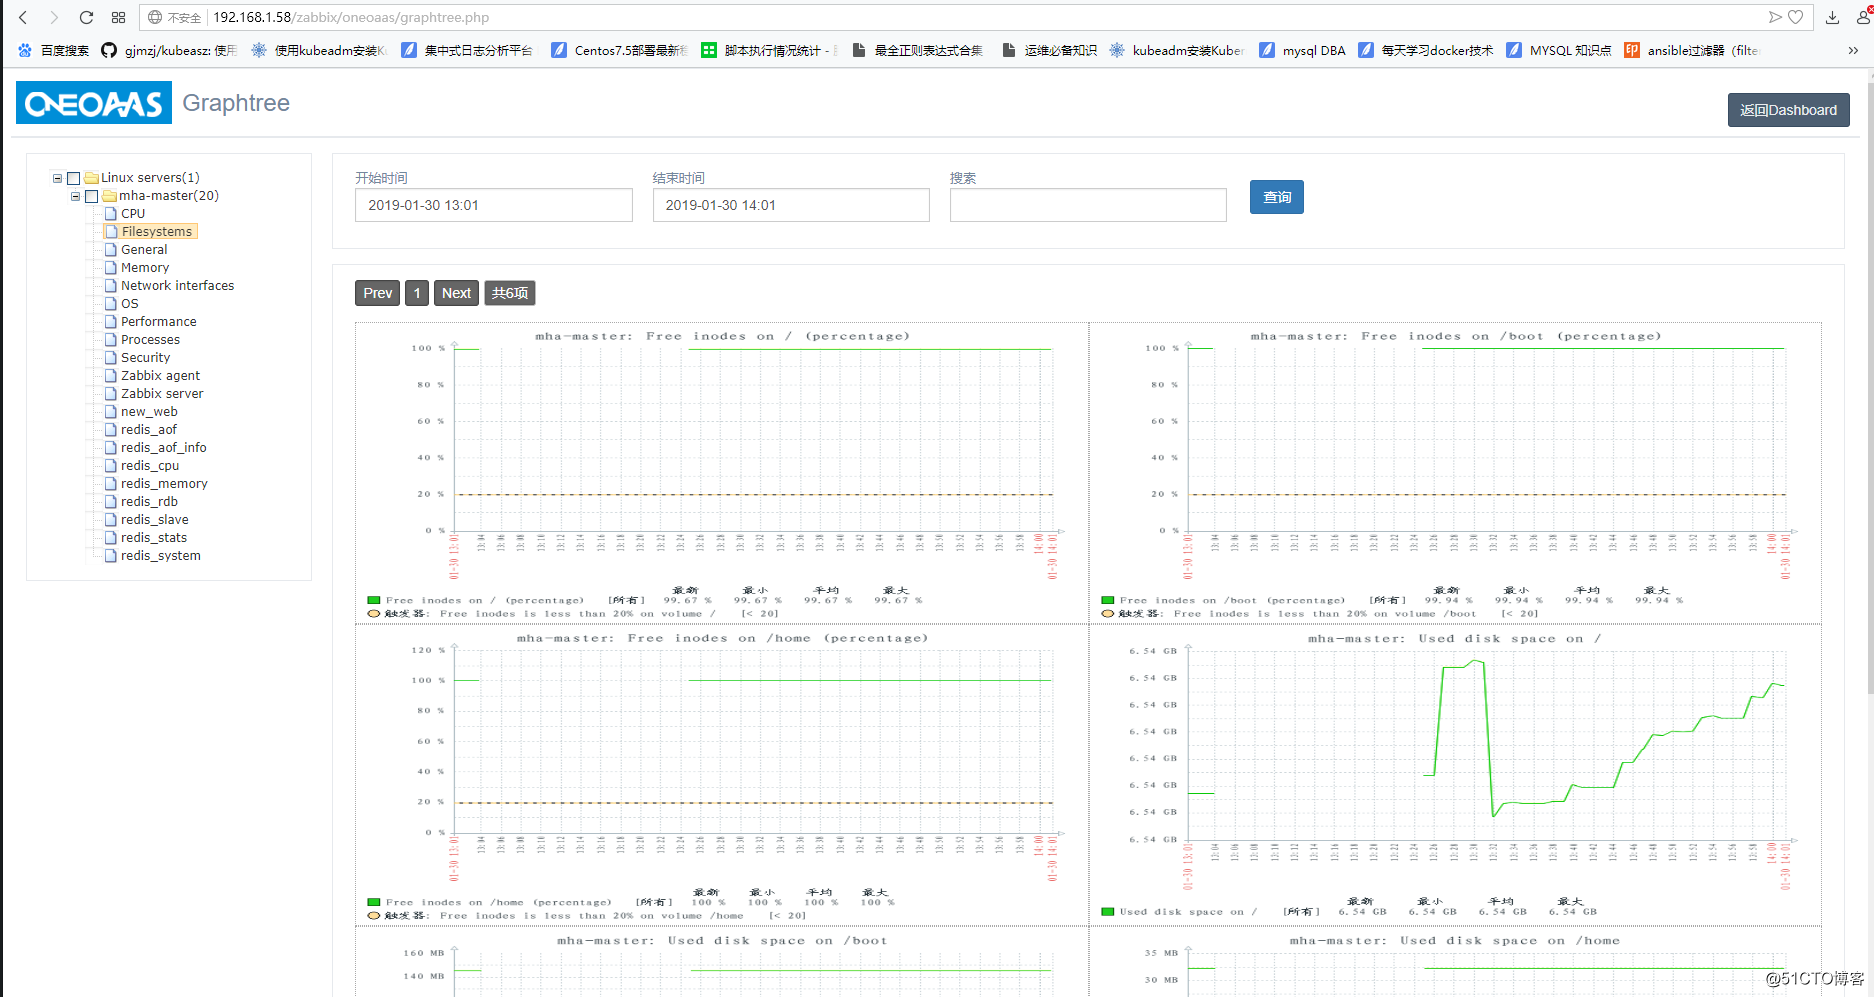Select the Processes tree item
Image resolution: width=1874 pixels, height=997 pixels.
pyautogui.click(x=151, y=340)
